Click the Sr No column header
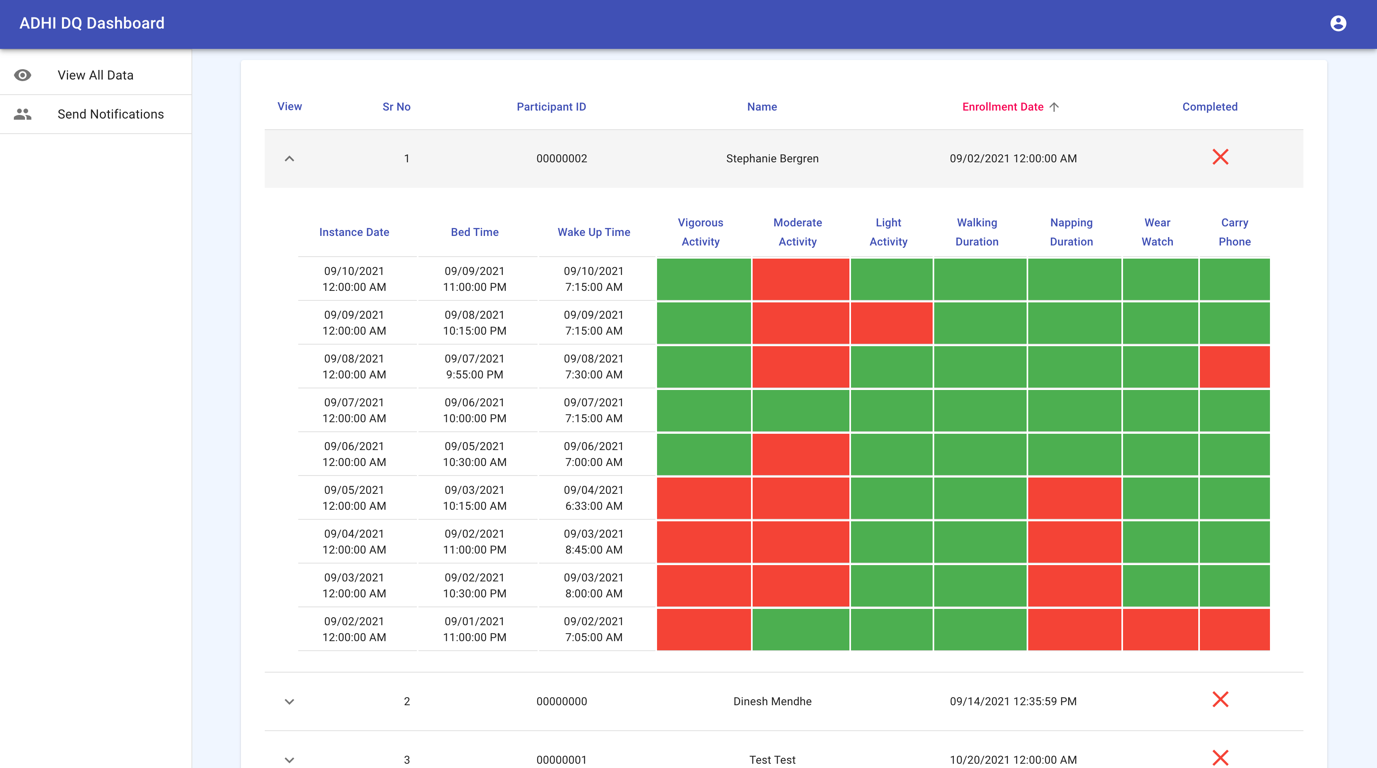The width and height of the screenshot is (1377, 768). [396, 107]
